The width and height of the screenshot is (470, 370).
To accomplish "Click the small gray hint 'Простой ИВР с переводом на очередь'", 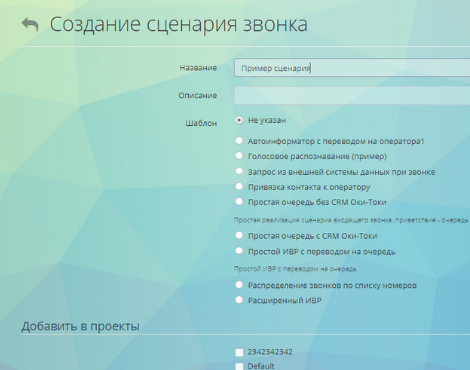I will [295, 269].
